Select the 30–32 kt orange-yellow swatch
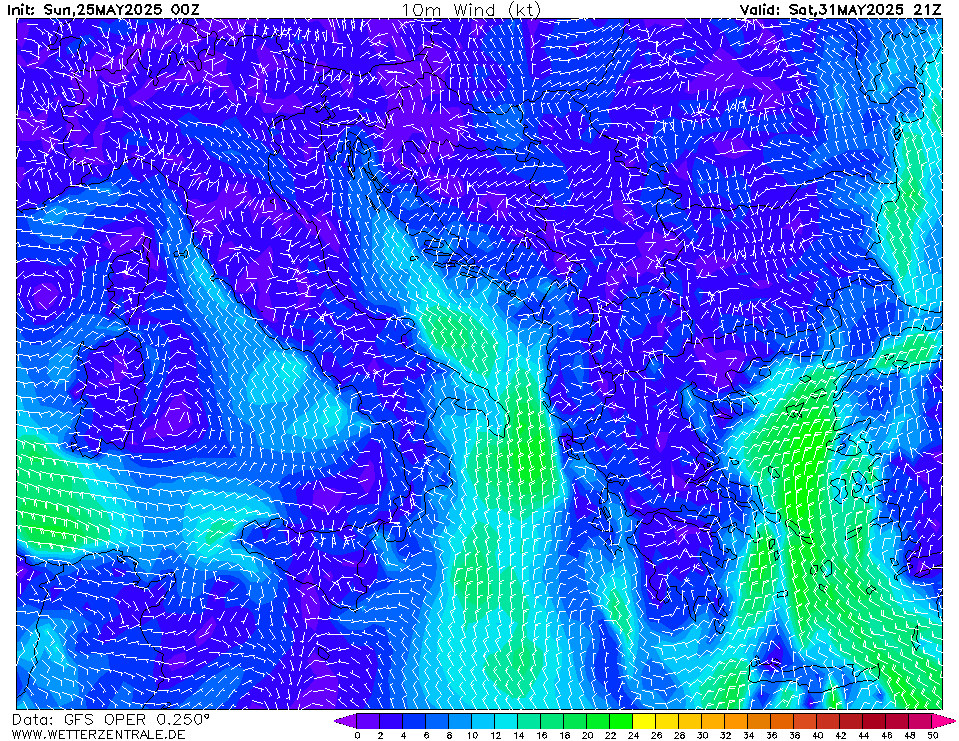The height and width of the screenshot is (741, 959). point(714,721)
